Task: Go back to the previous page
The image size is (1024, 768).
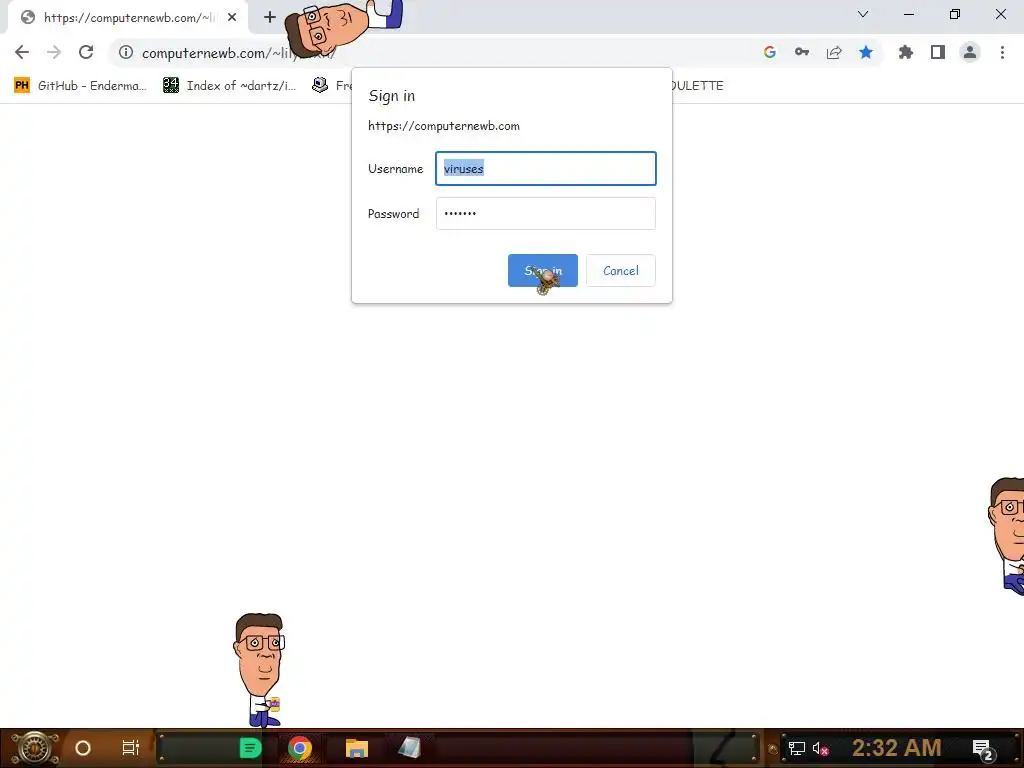Action: point(22,52)
